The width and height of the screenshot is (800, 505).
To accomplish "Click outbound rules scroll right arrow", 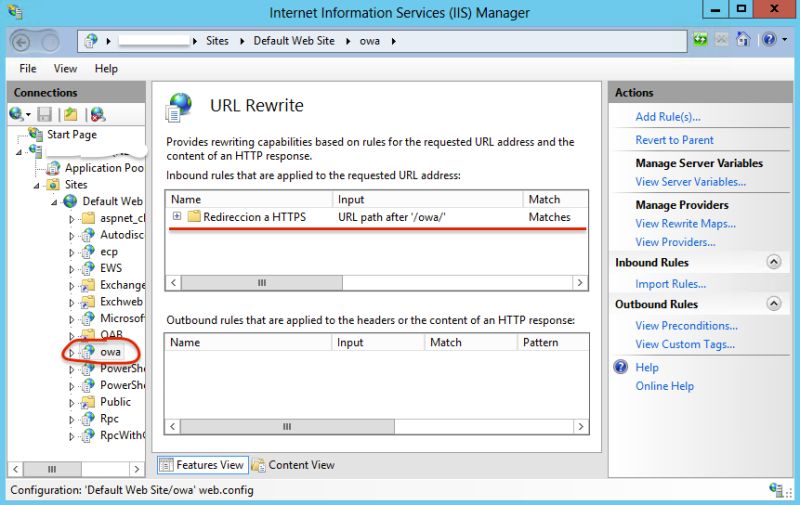I will pyautogui.click(x=581, y=426).
